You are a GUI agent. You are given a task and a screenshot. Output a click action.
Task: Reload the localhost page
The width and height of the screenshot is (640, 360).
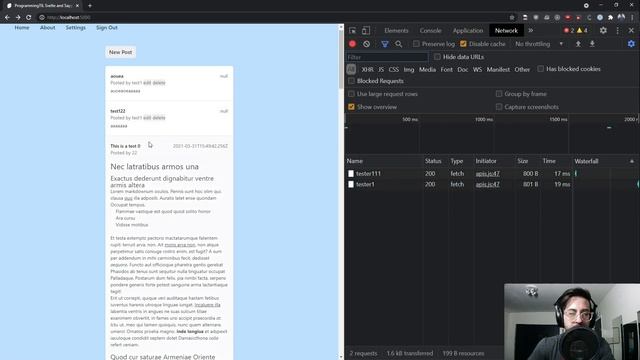[29, 18]
